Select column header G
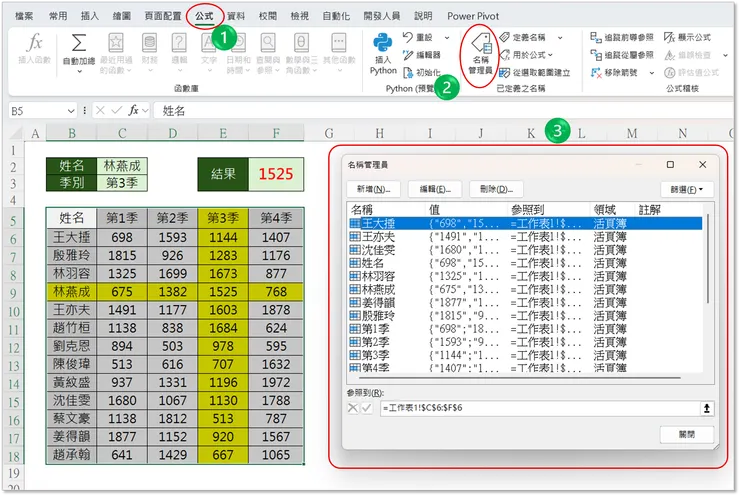Viewport: 740px width, 496px height. click(x=329, y=134)
